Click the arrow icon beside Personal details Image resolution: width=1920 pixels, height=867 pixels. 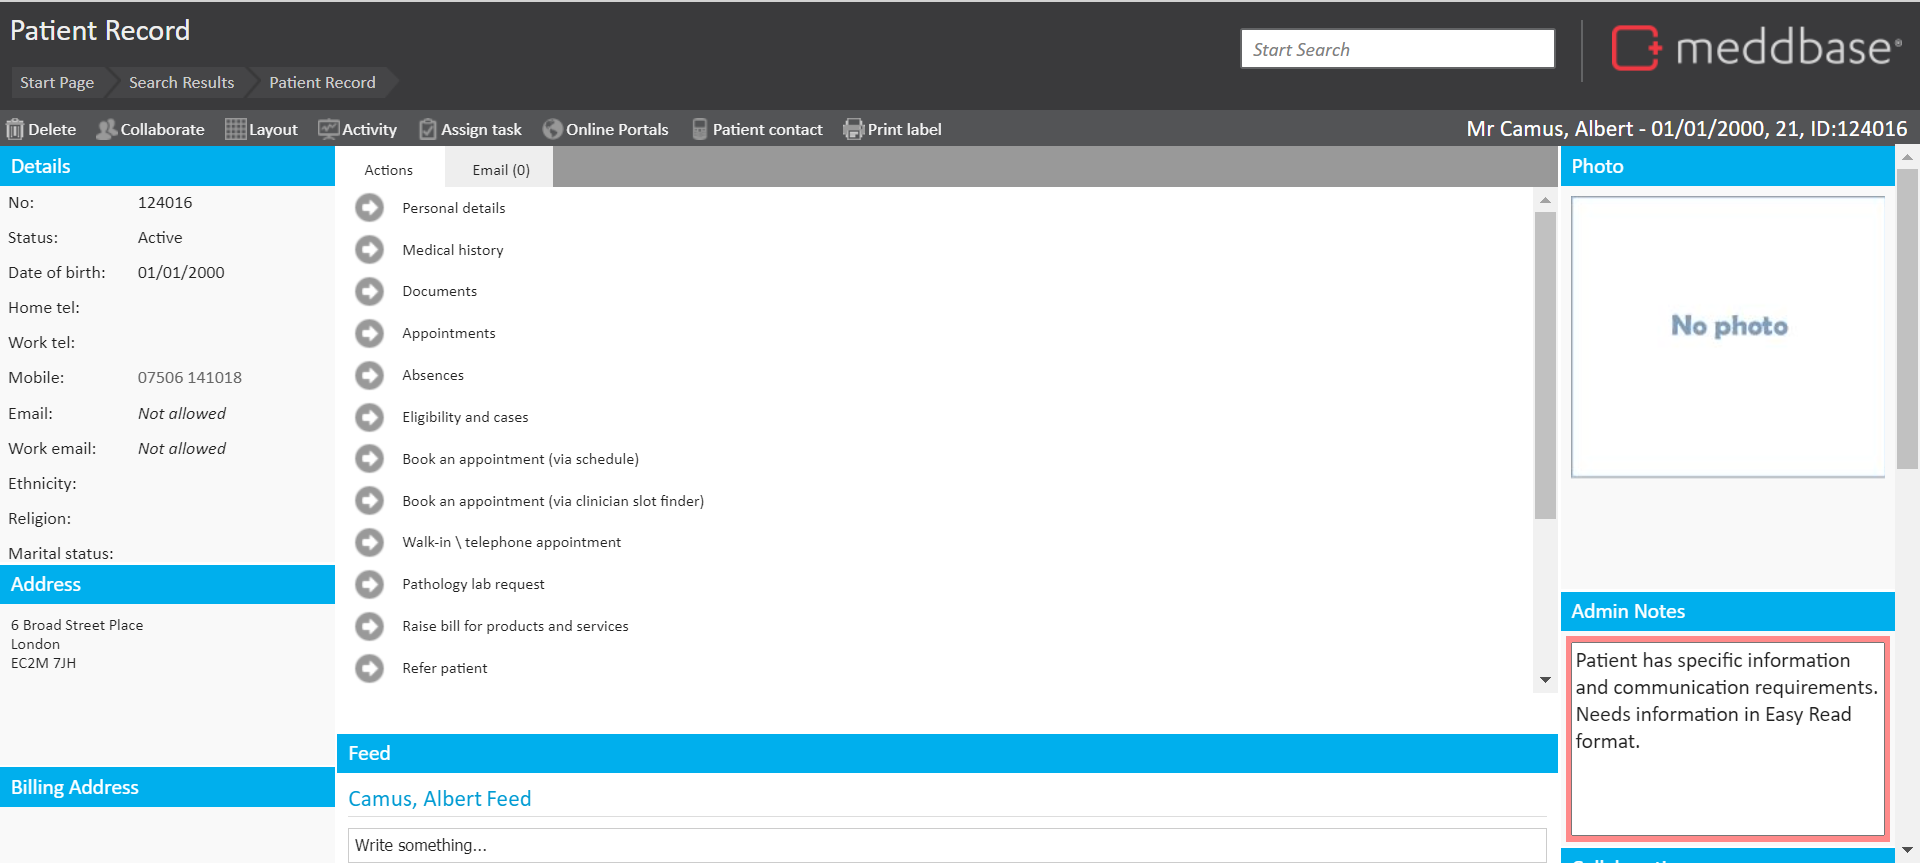tap(370, 208)
